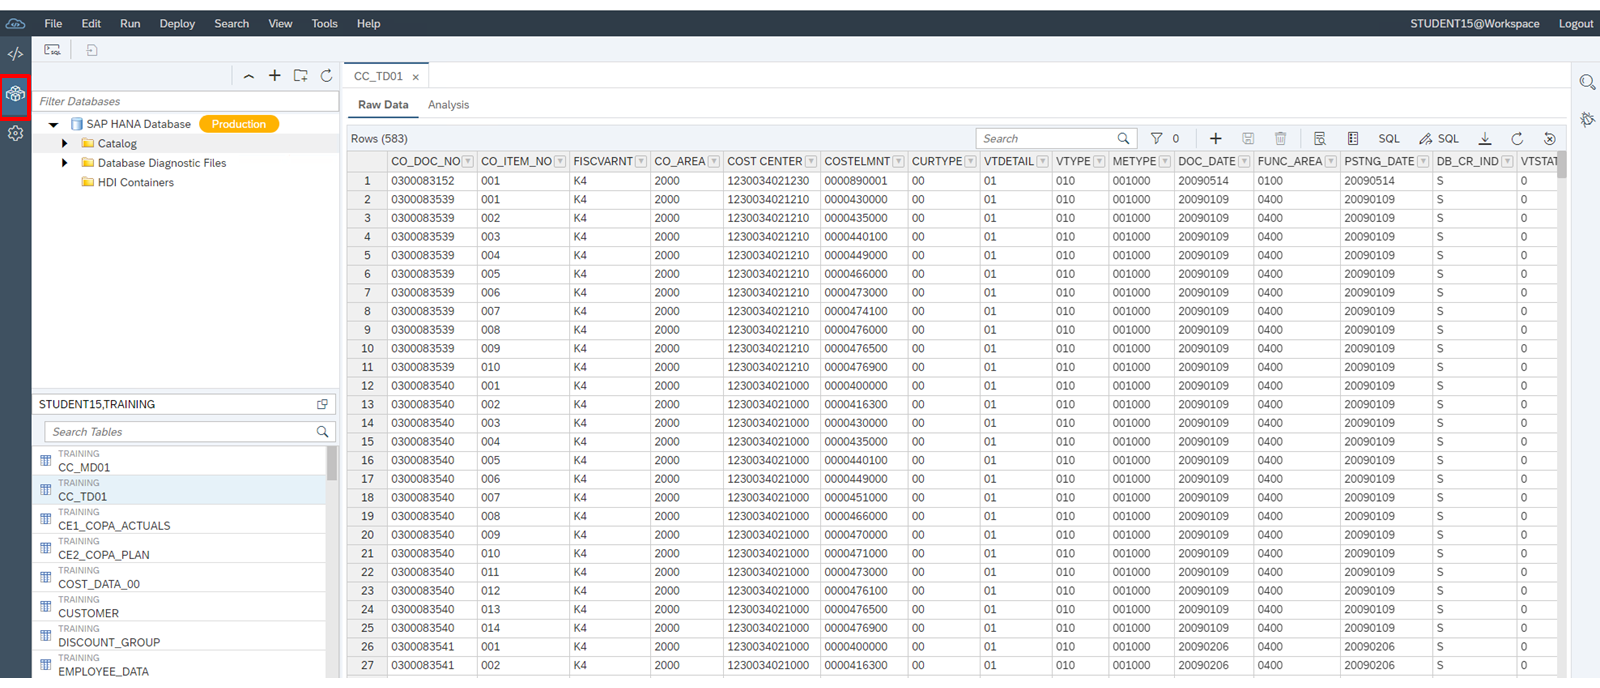
Task: Collapse all databases with the caret icon
Action: pyautogui.click(x=248, y=76)
